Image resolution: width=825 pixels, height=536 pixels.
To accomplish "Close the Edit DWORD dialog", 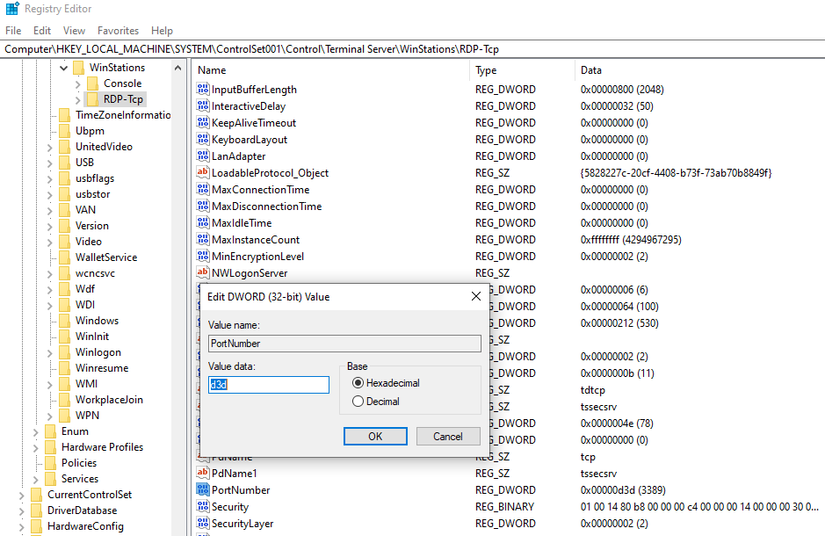I will (x=476, y=296).
